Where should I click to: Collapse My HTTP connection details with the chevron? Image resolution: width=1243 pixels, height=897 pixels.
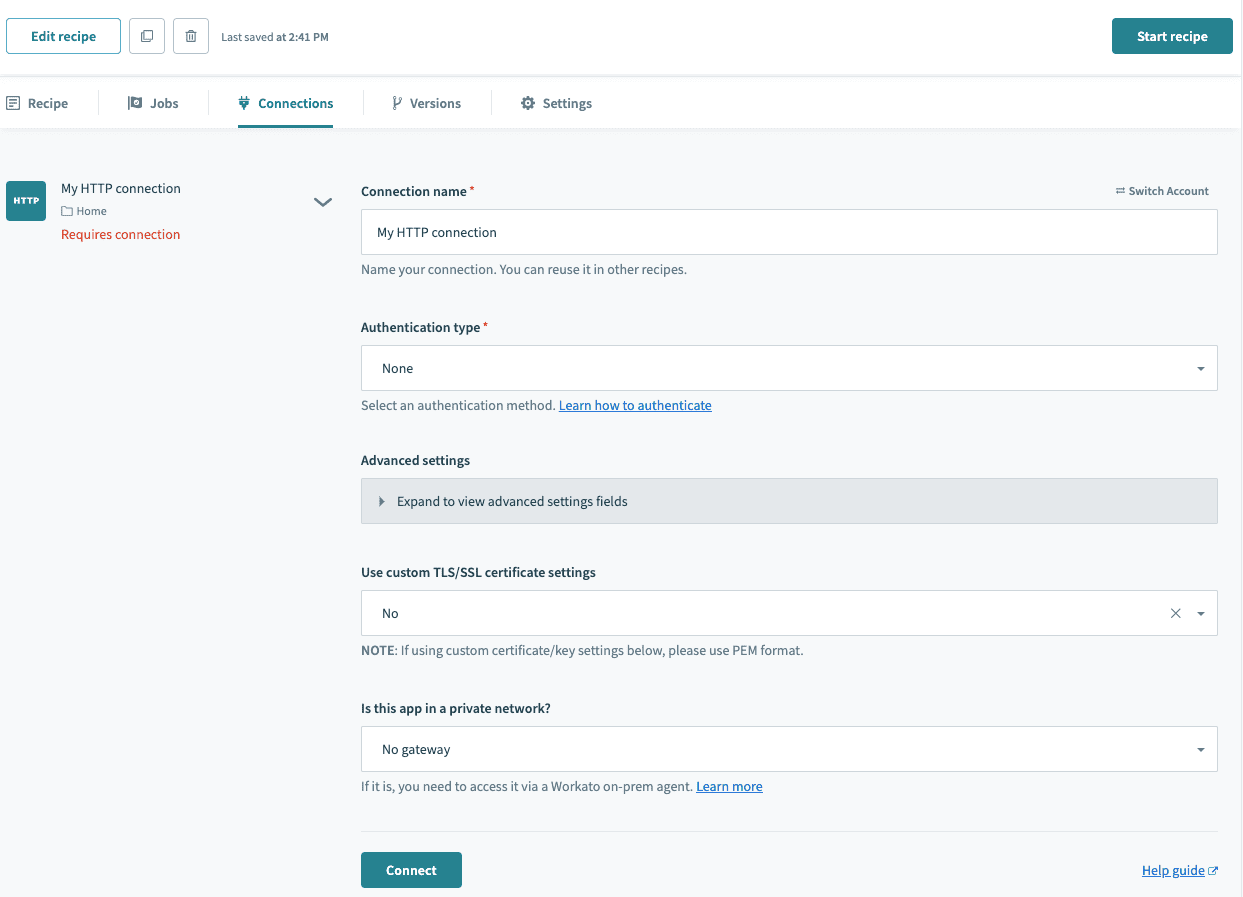(x=323, y=201)
